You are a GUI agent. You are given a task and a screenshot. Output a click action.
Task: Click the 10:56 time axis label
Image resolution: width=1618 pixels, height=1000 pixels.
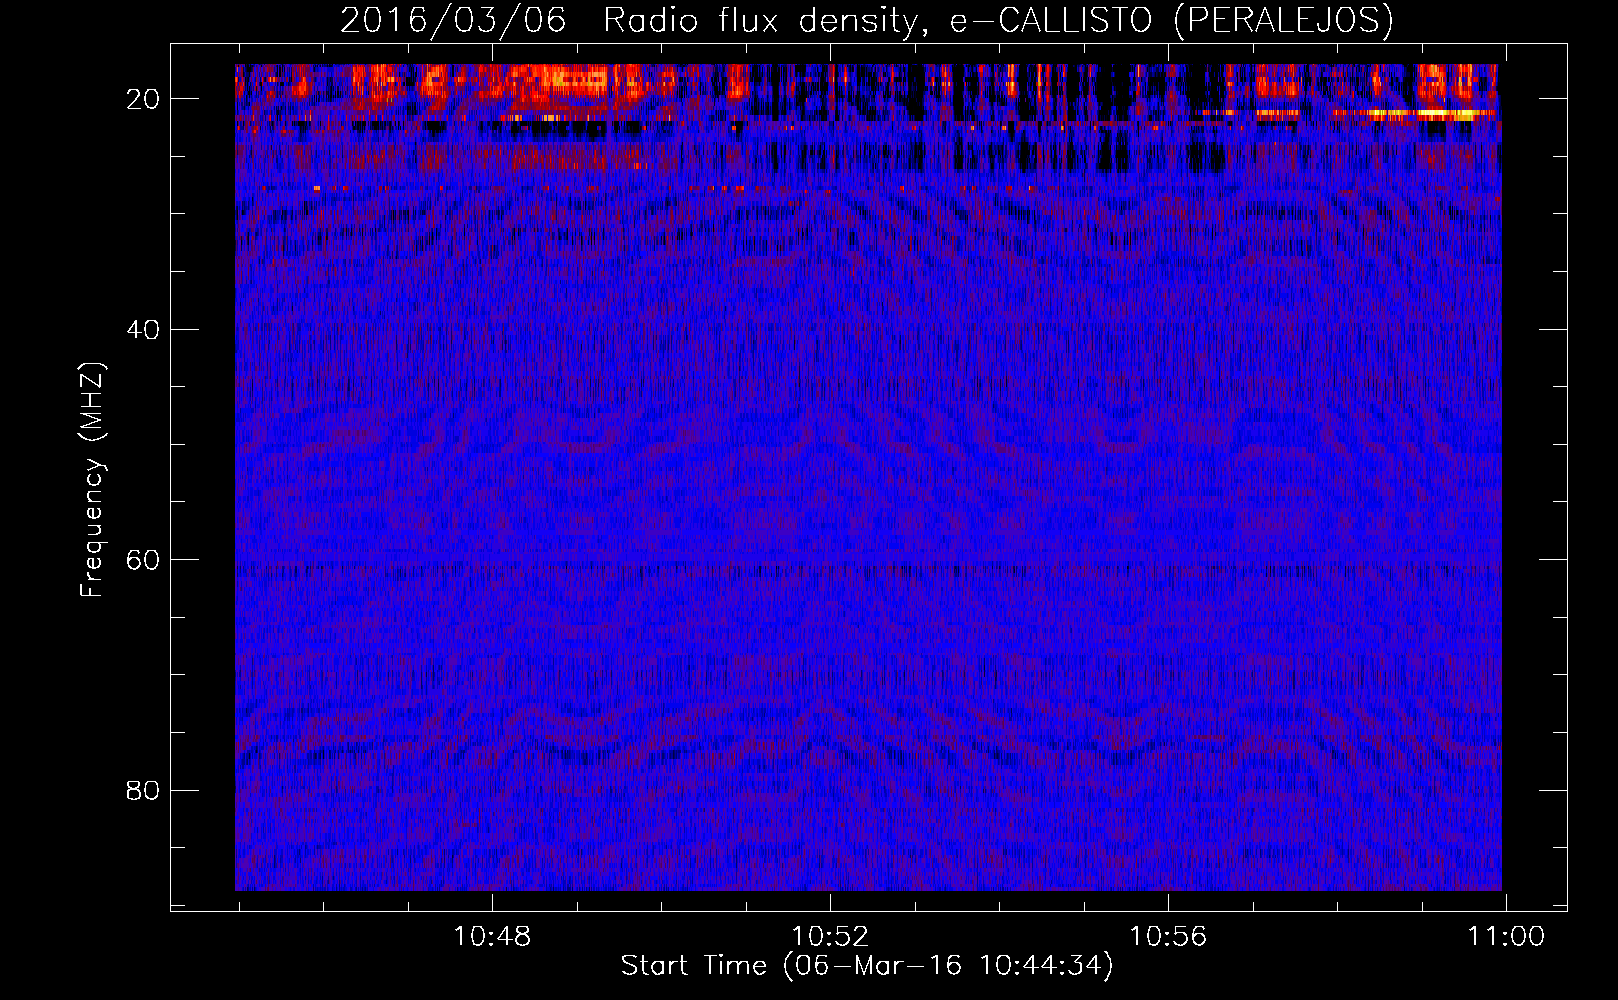(x=1168, y=937)
